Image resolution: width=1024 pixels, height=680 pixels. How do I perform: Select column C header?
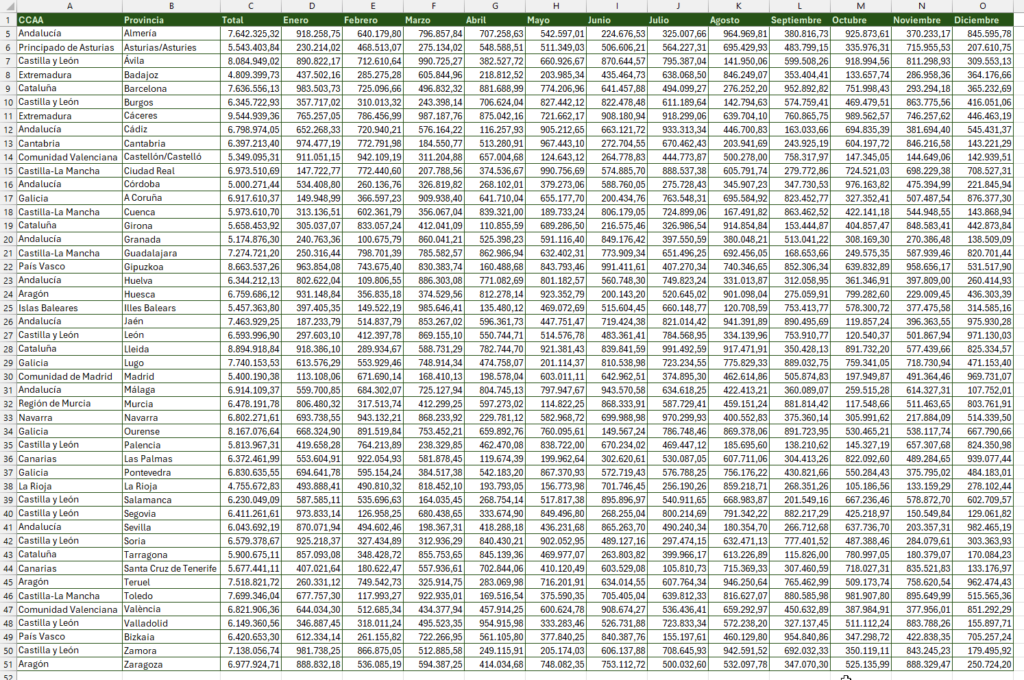[251, 6]
